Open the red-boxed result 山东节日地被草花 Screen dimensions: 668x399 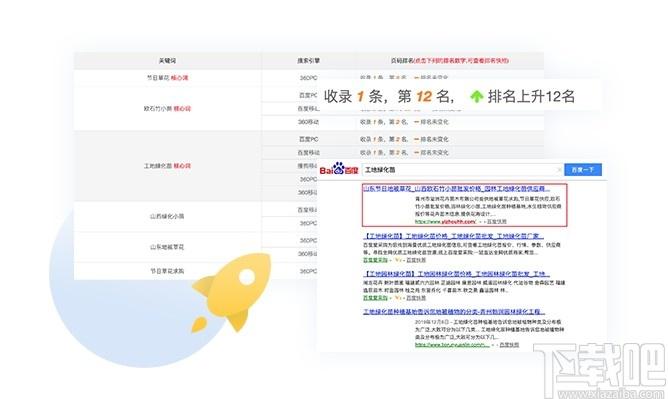coord(456,189)
